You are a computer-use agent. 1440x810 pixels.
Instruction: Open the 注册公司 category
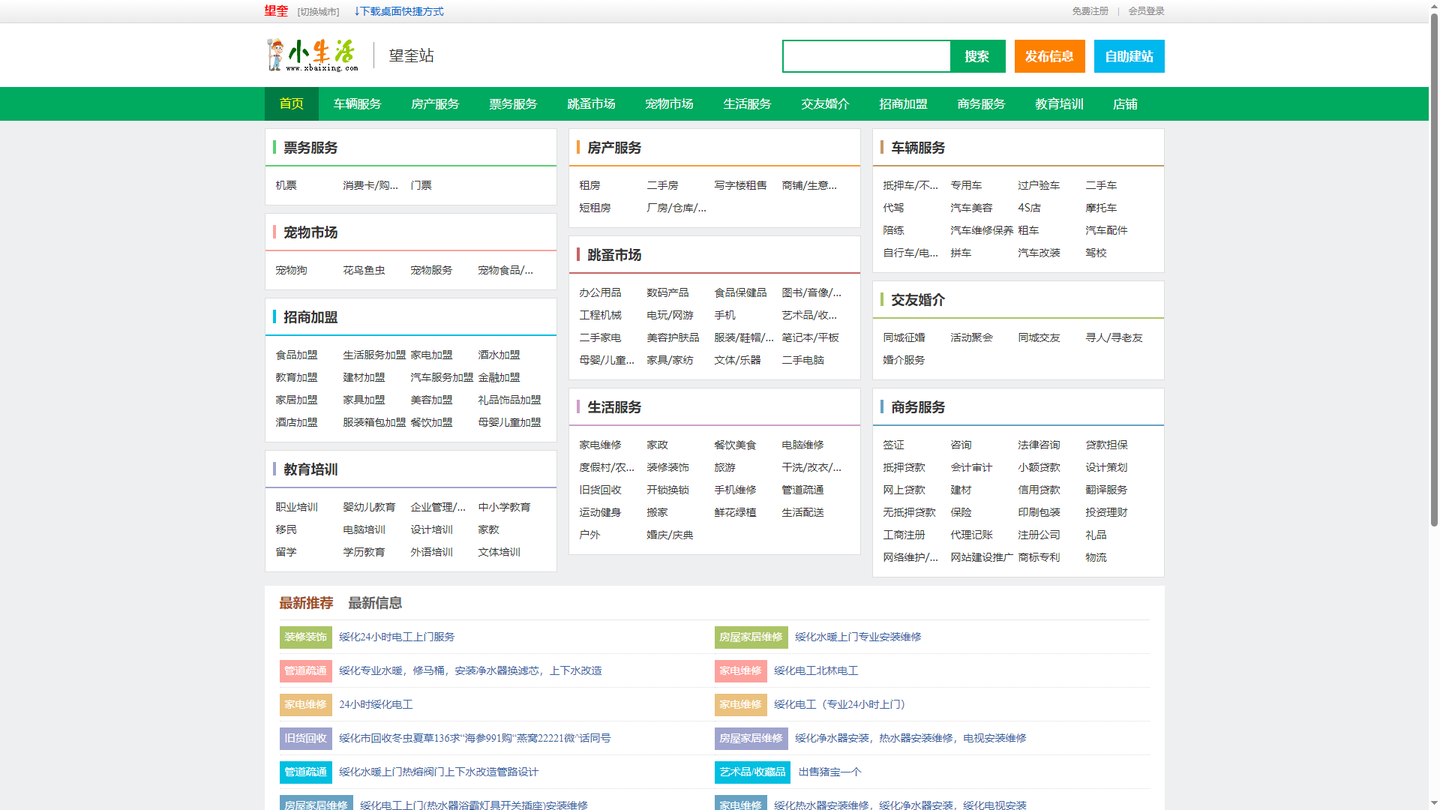click(x=1039, y=535)
